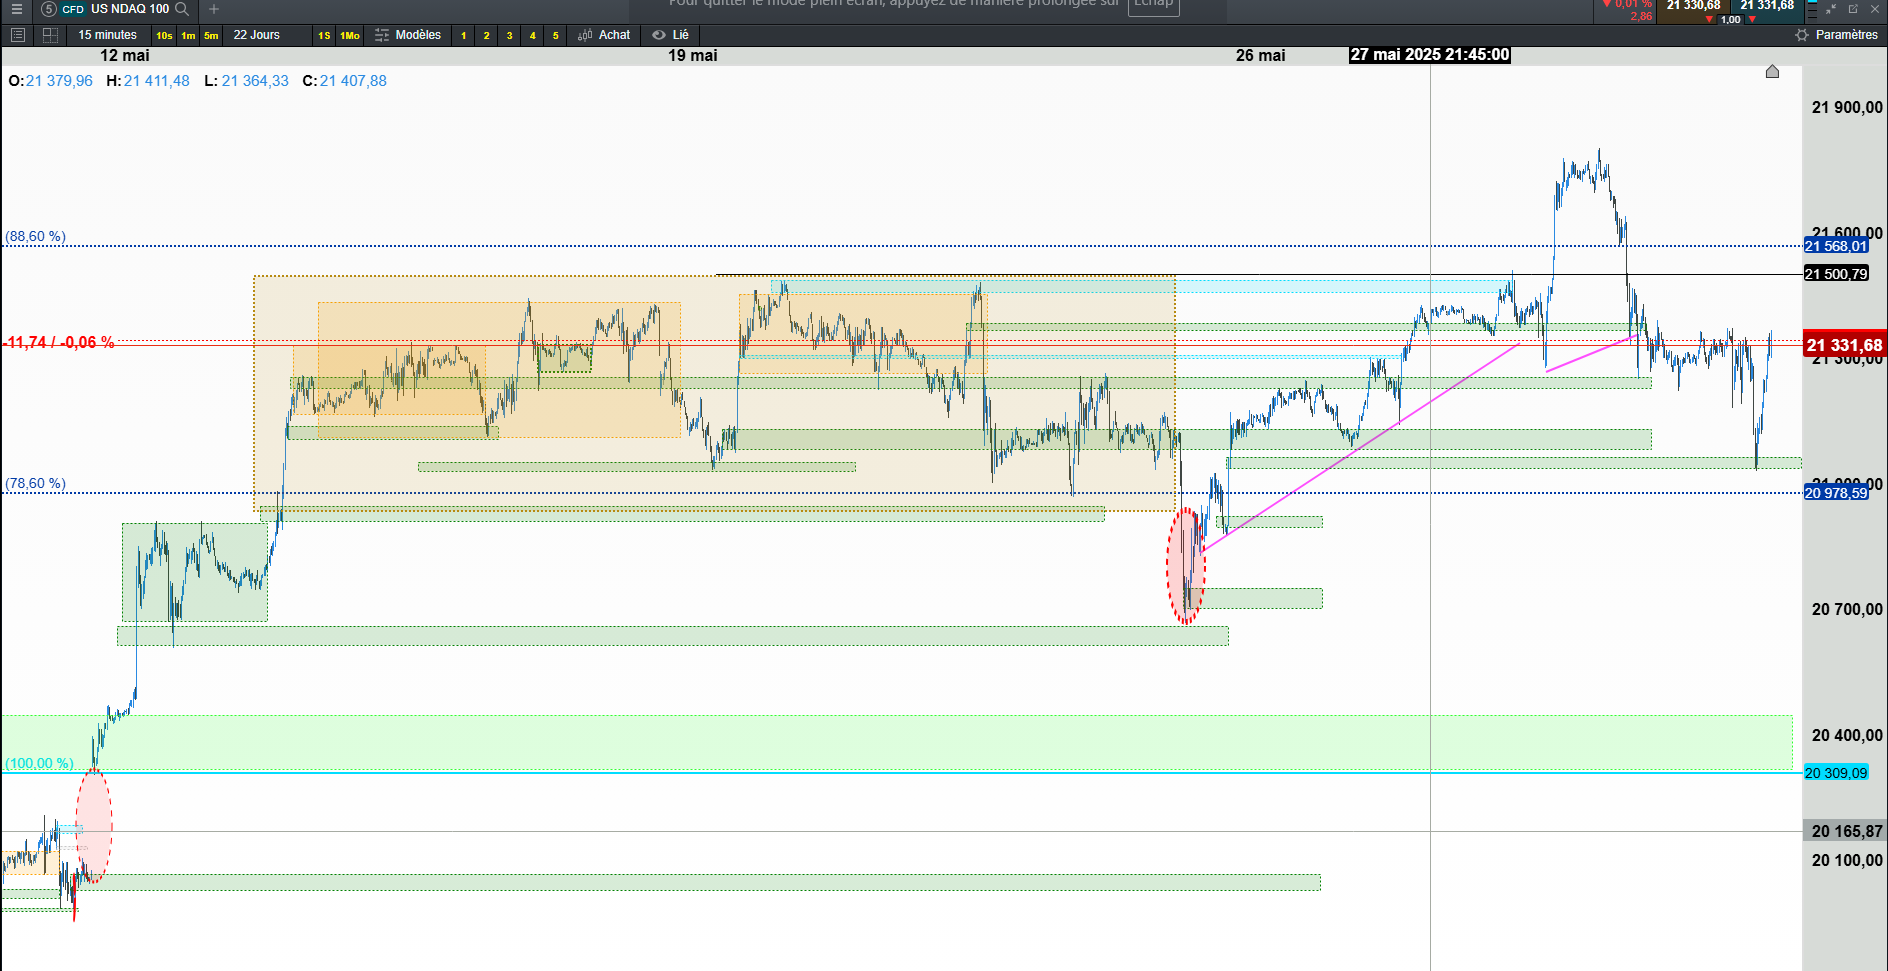Open the chart layout grid icon

50,35
